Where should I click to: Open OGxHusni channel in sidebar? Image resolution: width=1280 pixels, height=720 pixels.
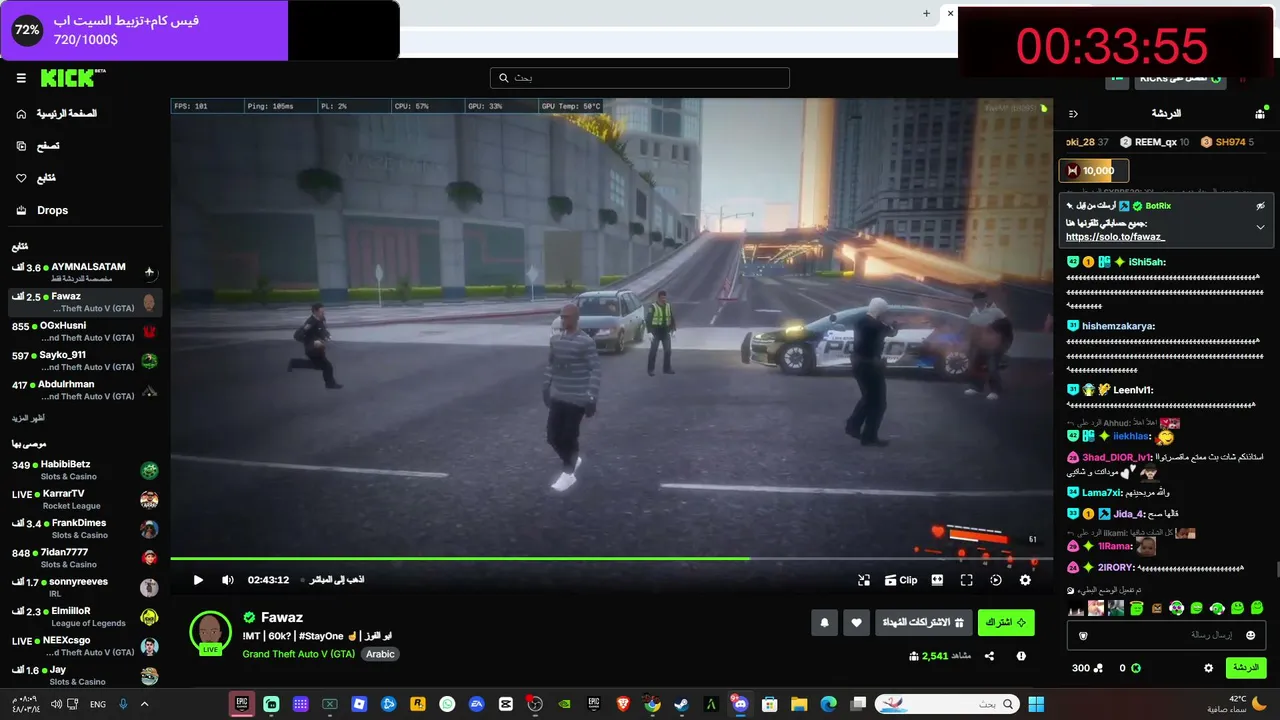pyautogui.click(x=85, y=331)
